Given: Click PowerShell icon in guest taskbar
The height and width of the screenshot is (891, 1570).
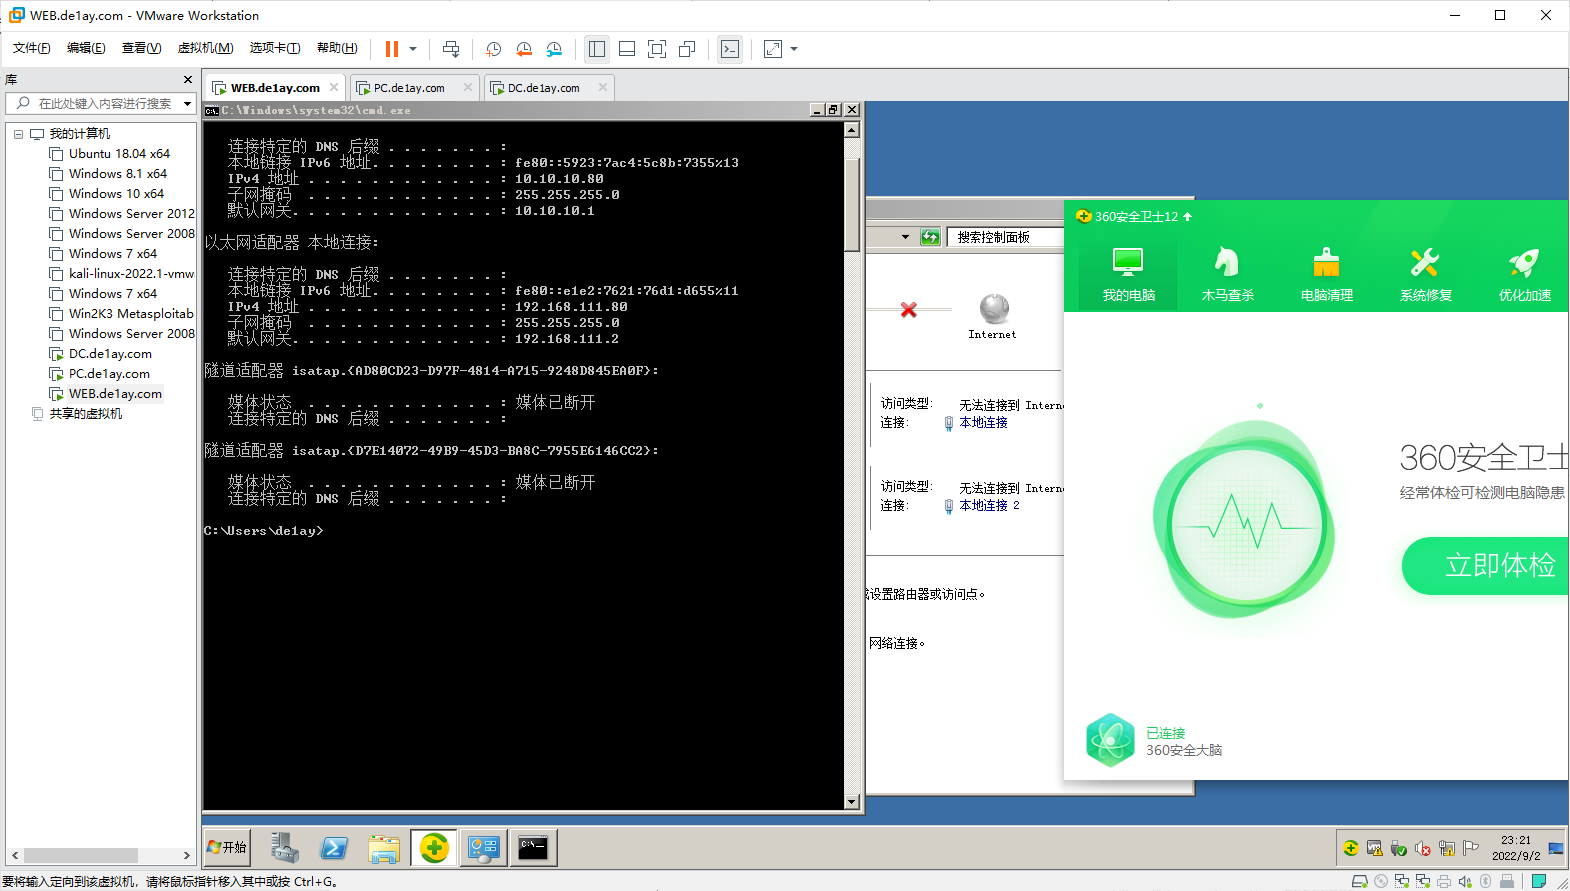Looking at the screenshot, I should [334, 848].
